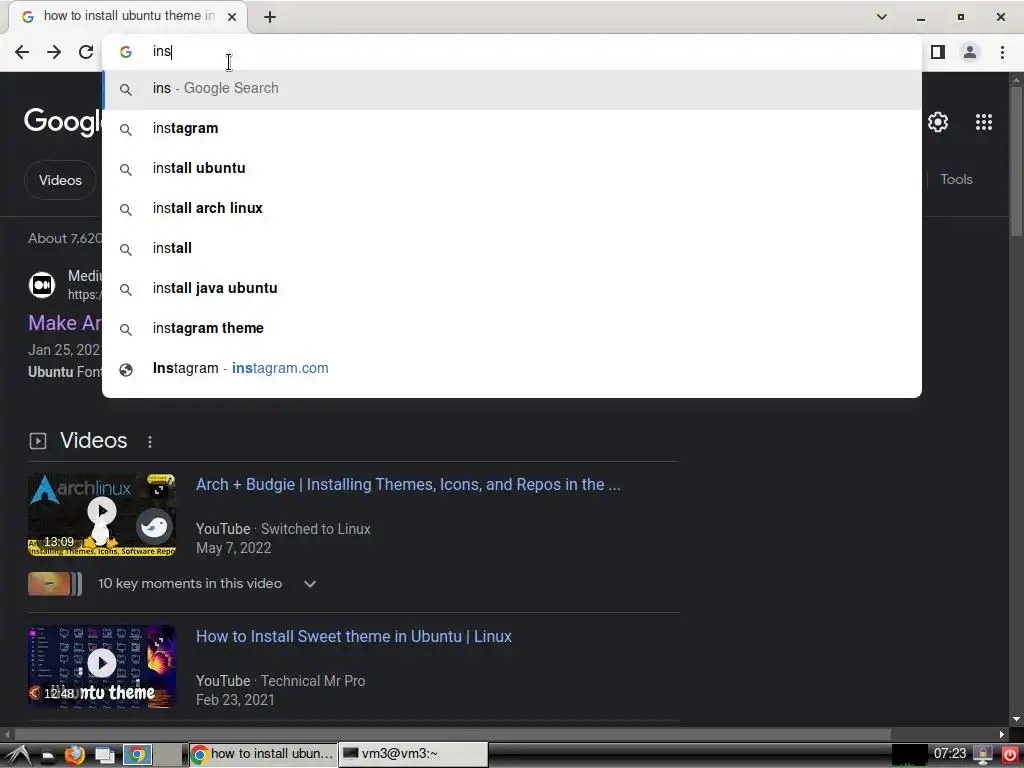The image size is (1024, 768).
Task: Go back to the previous page
Action: coord(22,52)
